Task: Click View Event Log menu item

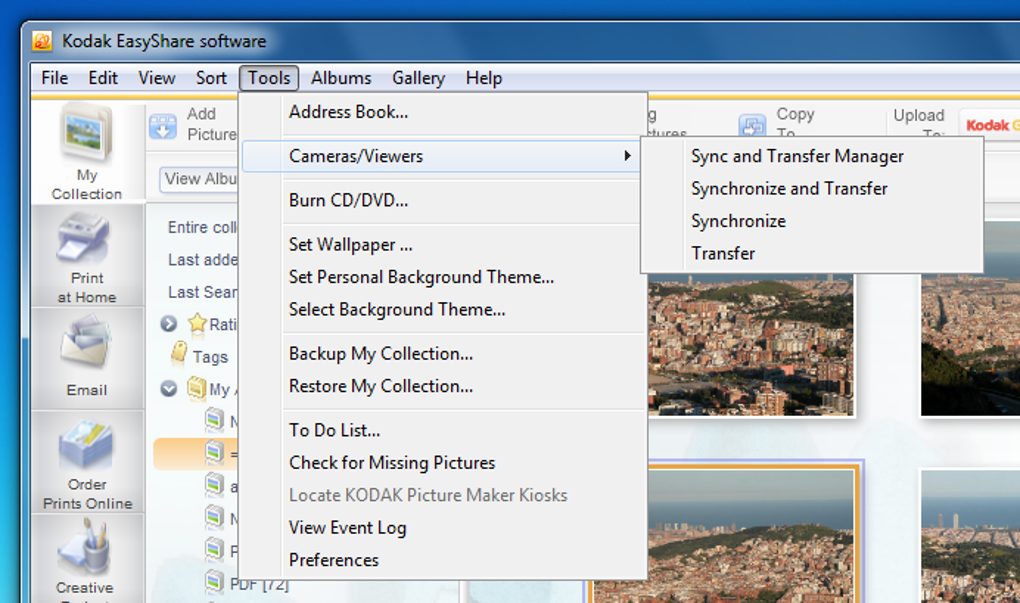Action: coord(348,528)
